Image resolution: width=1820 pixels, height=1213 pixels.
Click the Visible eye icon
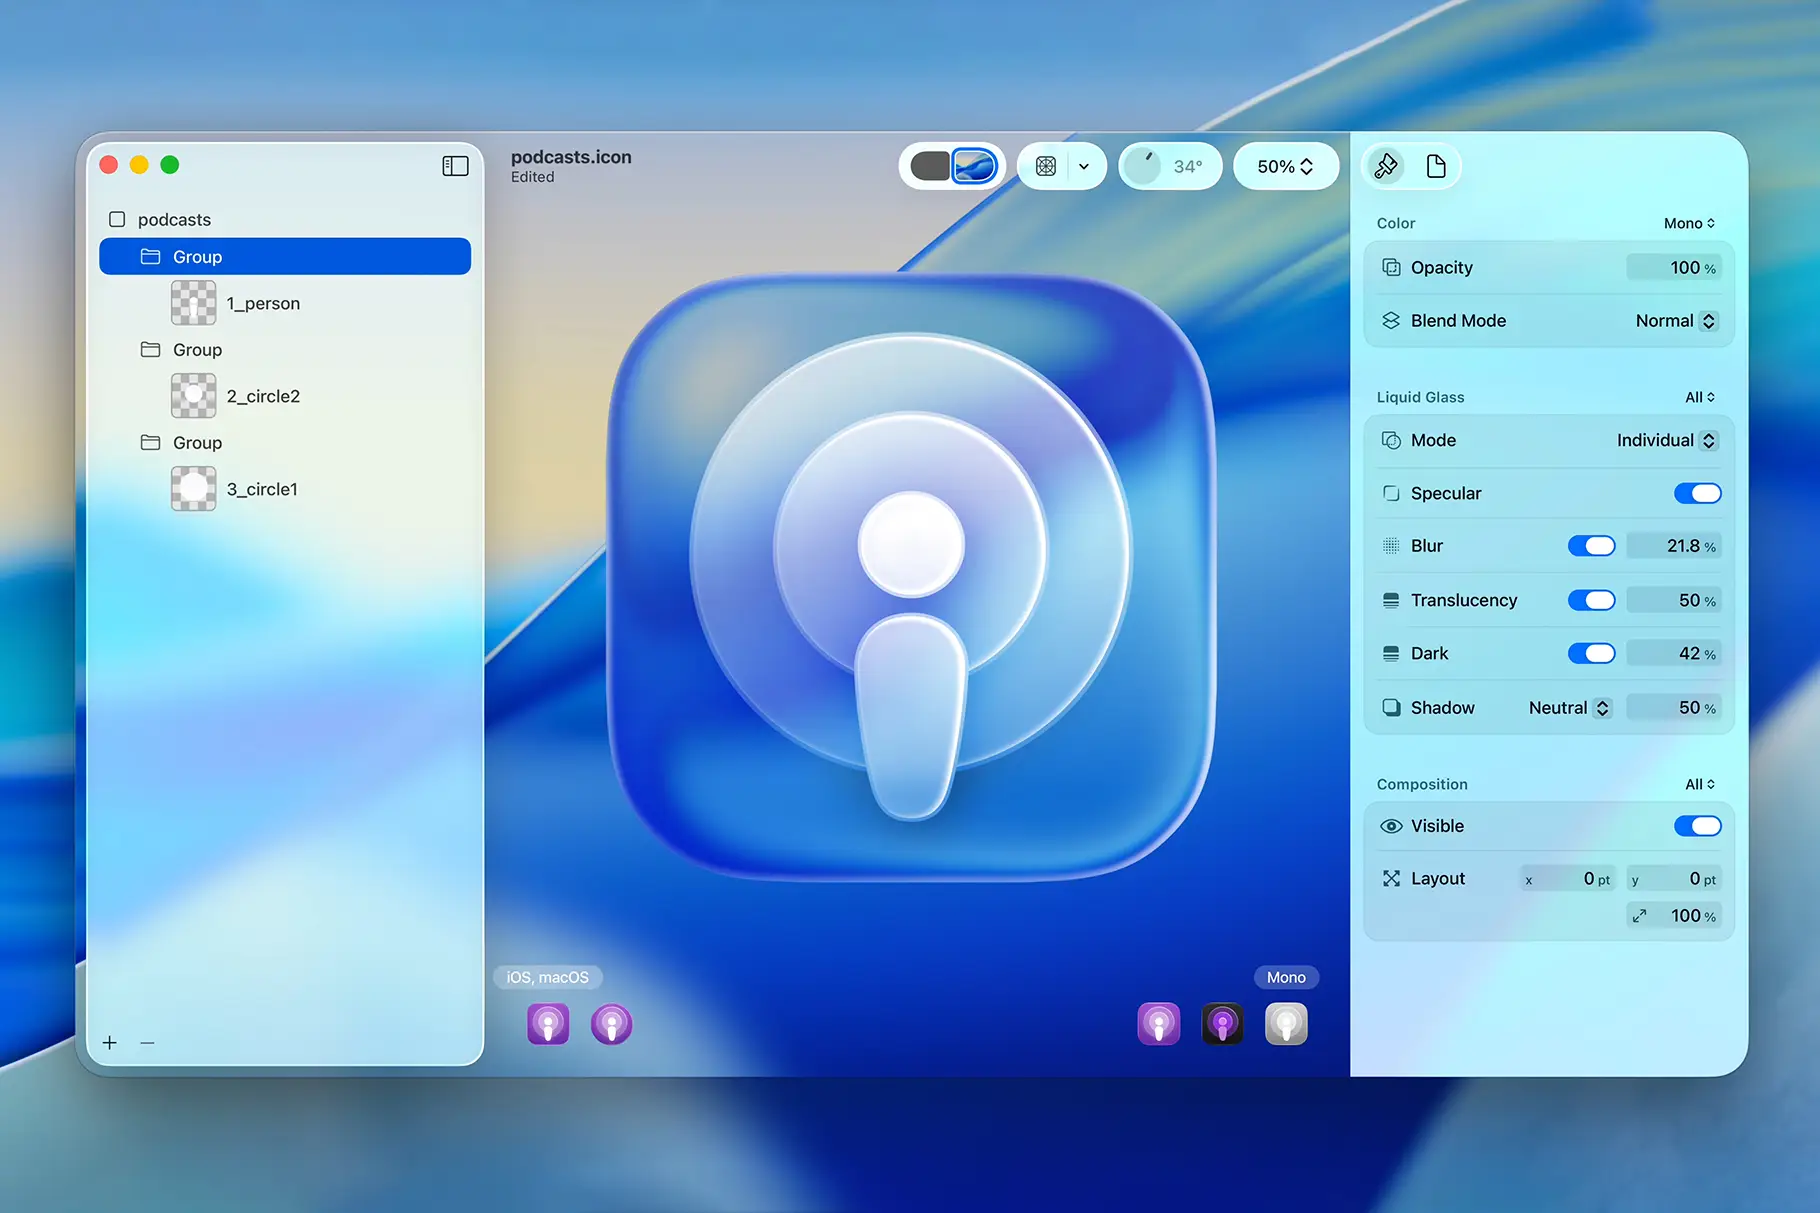point(1391,826)
